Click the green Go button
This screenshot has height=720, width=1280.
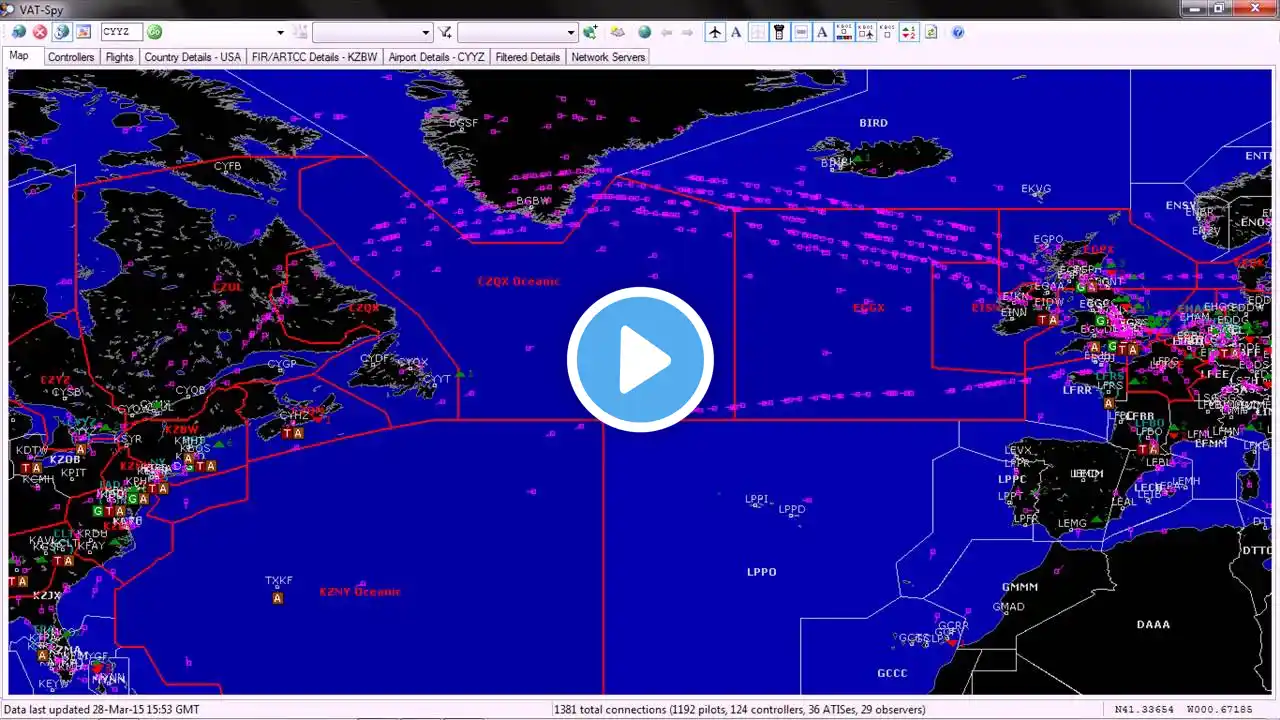click(155, 32)
